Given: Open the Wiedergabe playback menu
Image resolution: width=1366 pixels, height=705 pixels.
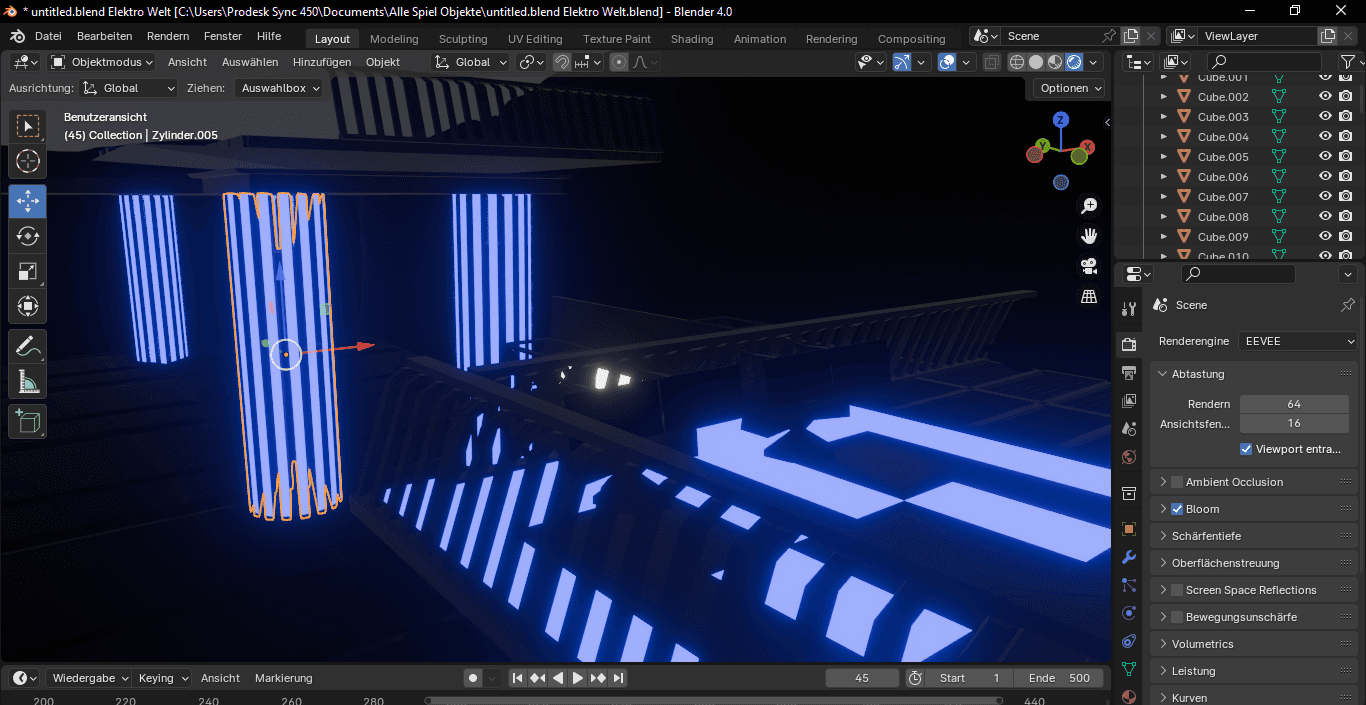Looking at the screenshot, I should point(89,678).
